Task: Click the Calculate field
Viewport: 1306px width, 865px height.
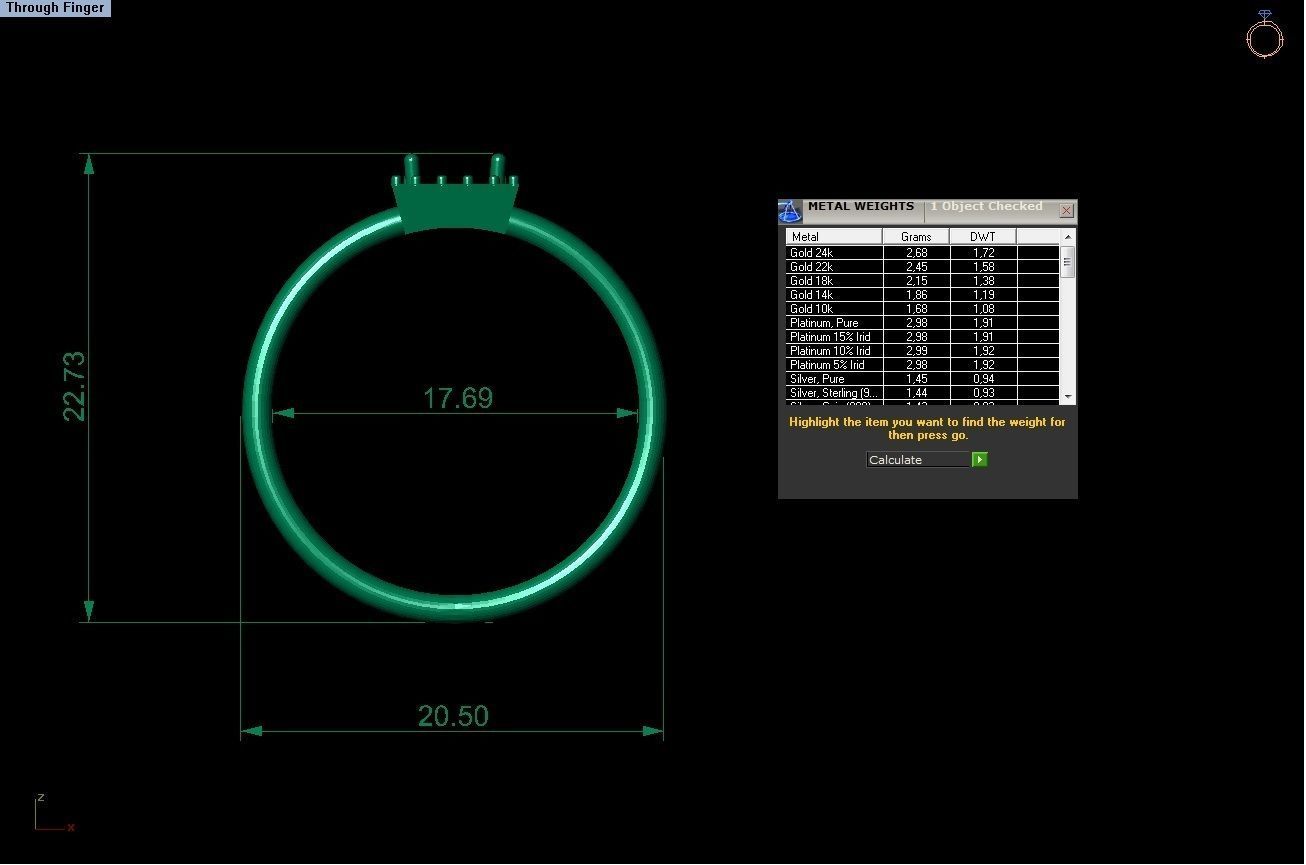Action: tap(918, 460)
